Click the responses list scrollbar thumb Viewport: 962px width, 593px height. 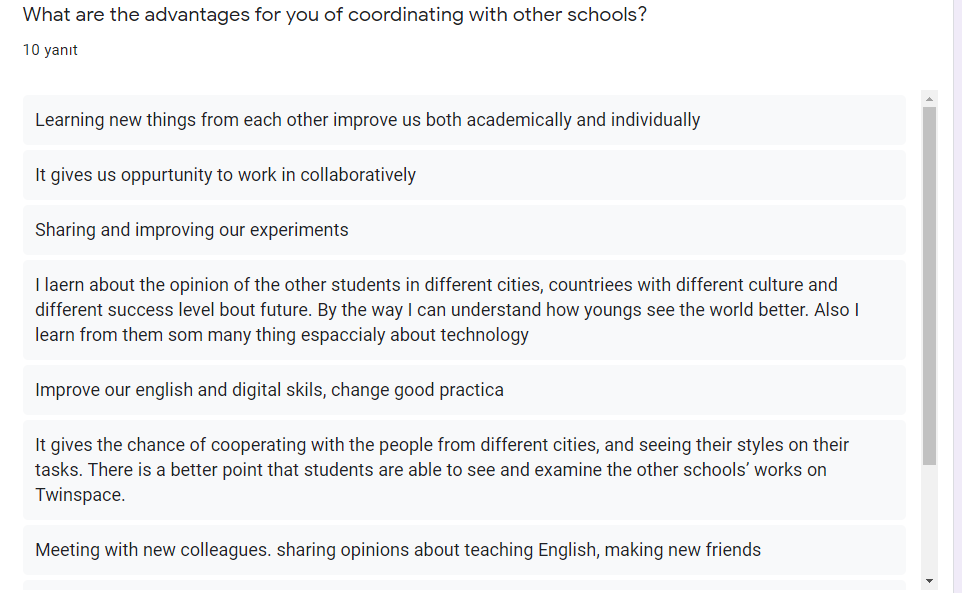coord(930,285)
